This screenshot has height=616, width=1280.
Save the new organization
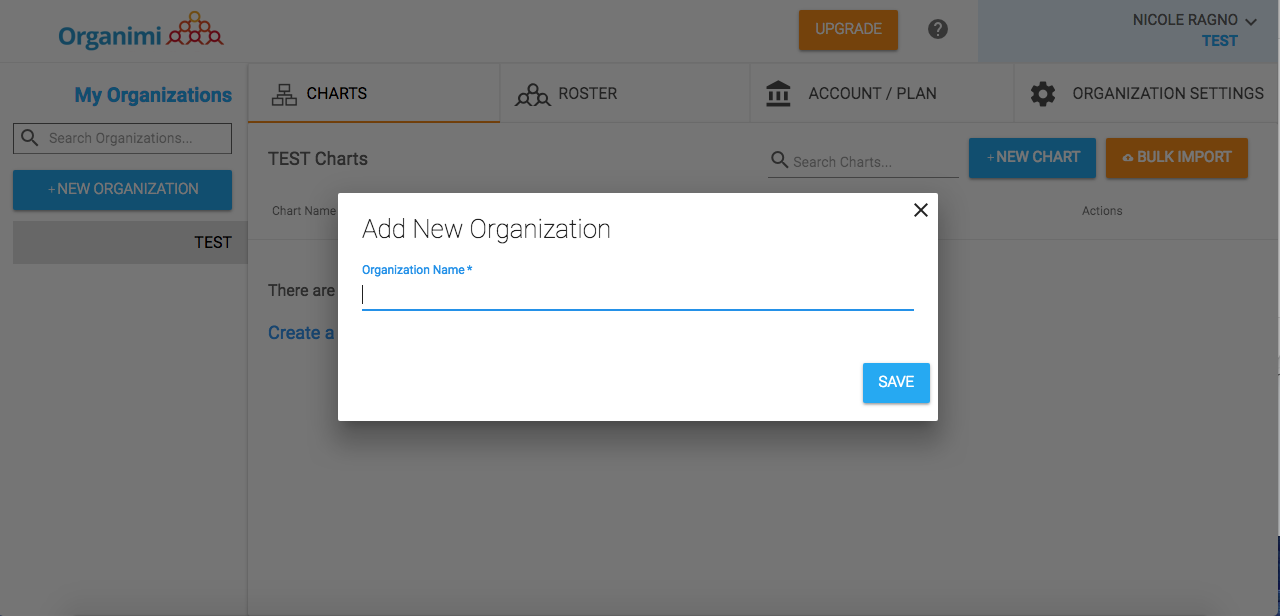pos(896,383)
